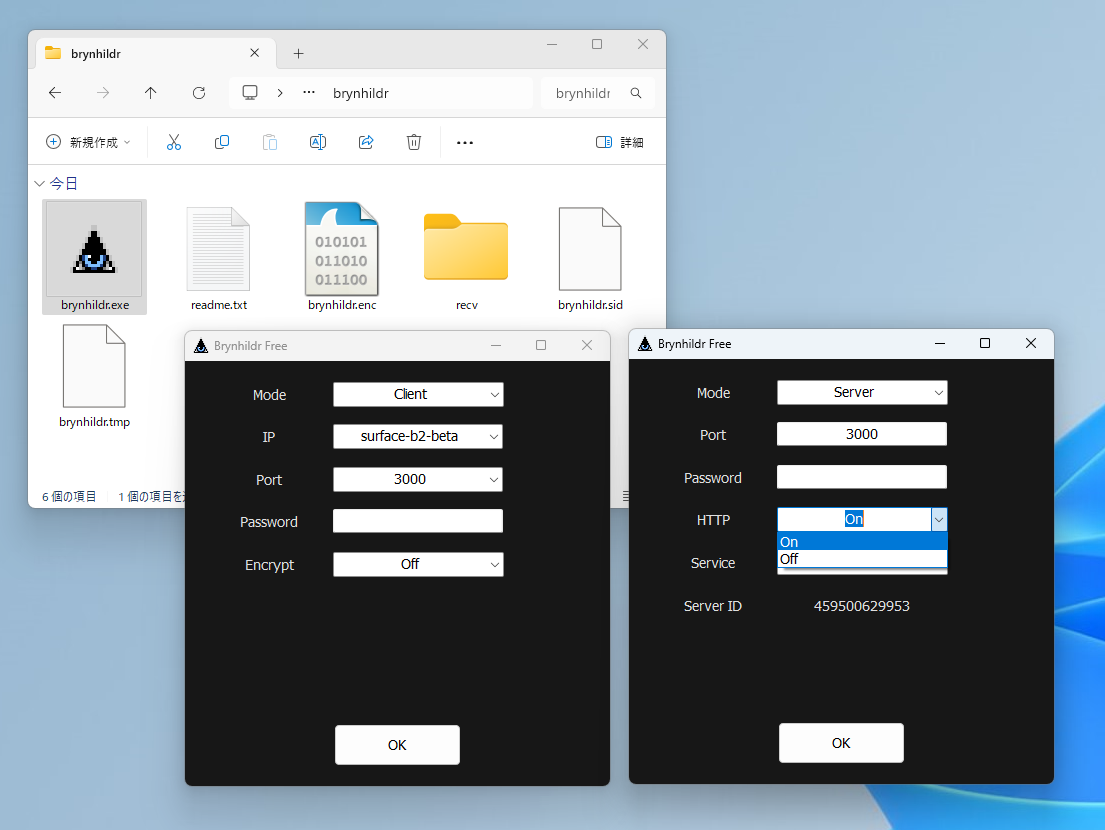1105x830 pixels.
Task: Click the Server ID value 459500629953
Action: click(862, 606)
